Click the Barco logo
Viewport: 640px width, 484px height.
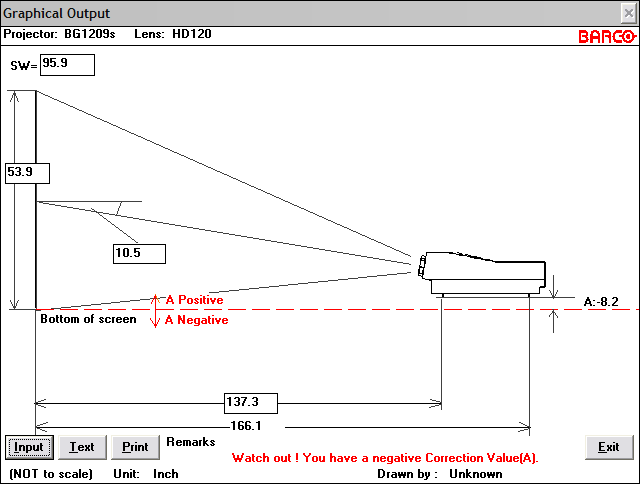[607, 37]
